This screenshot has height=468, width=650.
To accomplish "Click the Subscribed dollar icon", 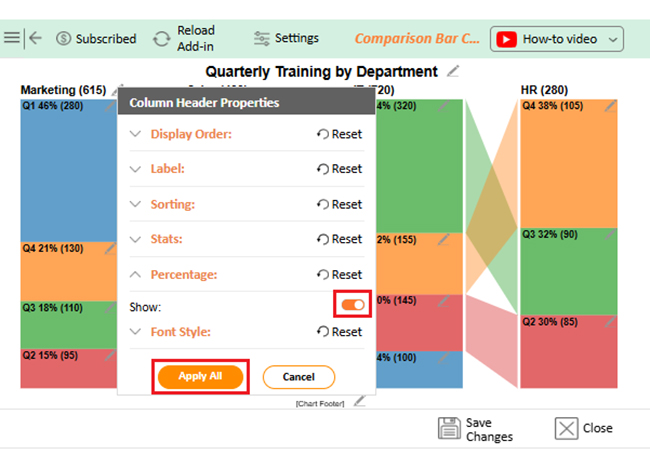I will (64, 39).
